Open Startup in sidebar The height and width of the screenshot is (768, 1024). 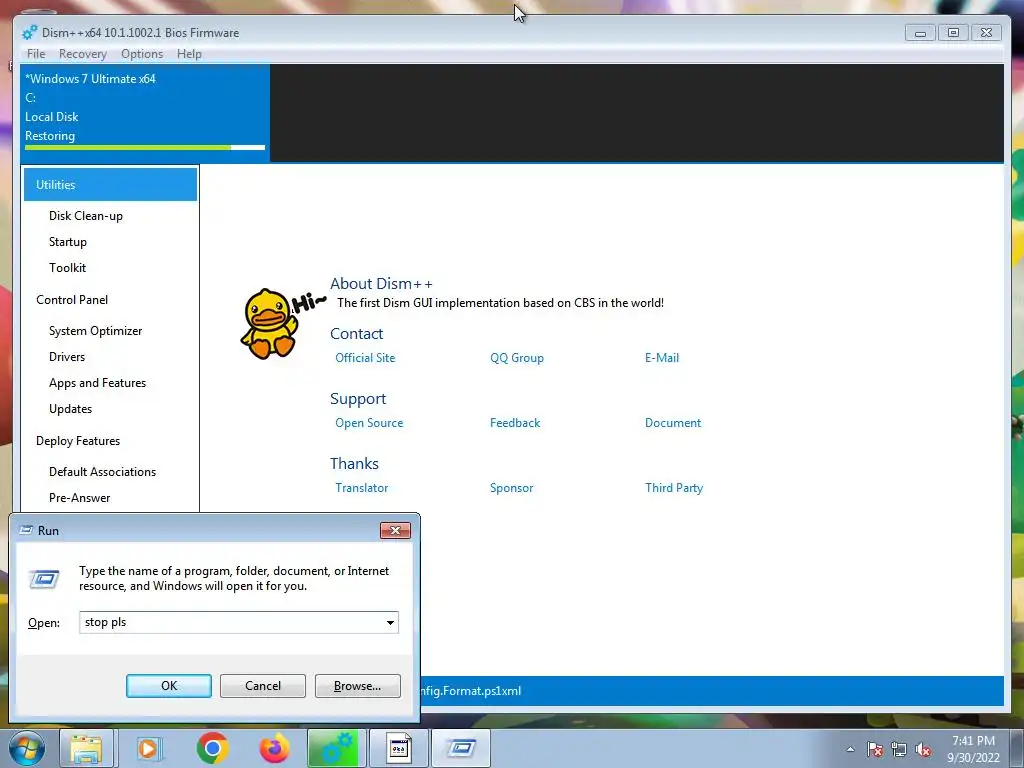pyautogui.click(x=68, y=242)
